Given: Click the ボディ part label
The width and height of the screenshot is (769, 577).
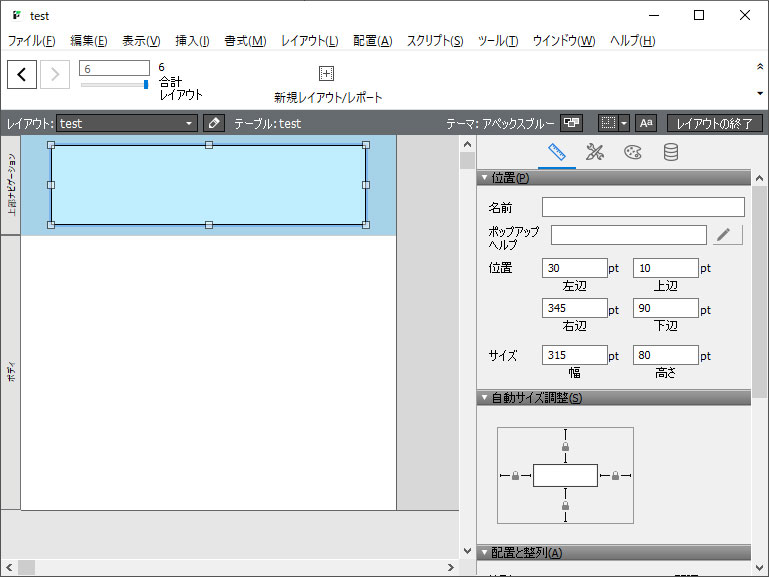Looking at the screenshot, I should (x=11, y=373).
